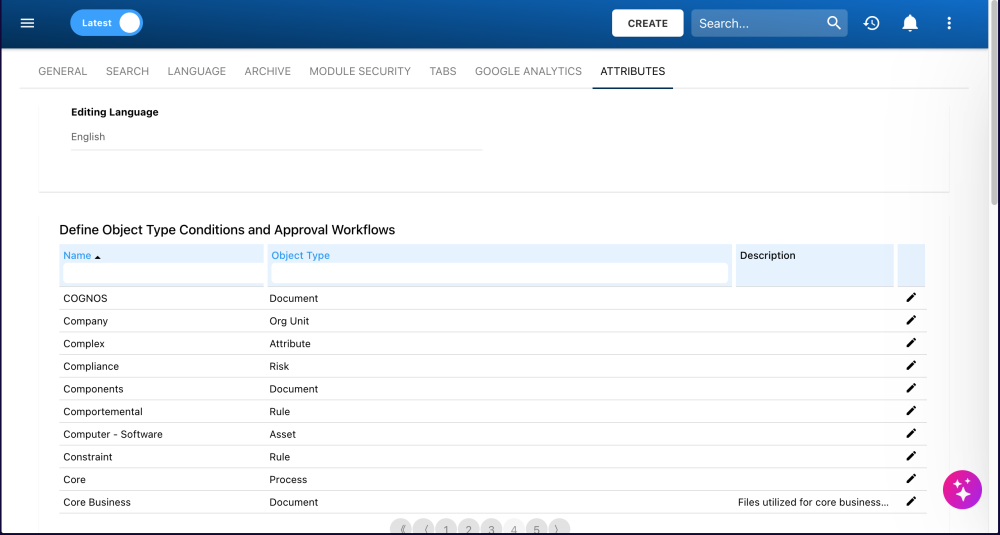Select the Comportemental name cell

tap(103, 412)
